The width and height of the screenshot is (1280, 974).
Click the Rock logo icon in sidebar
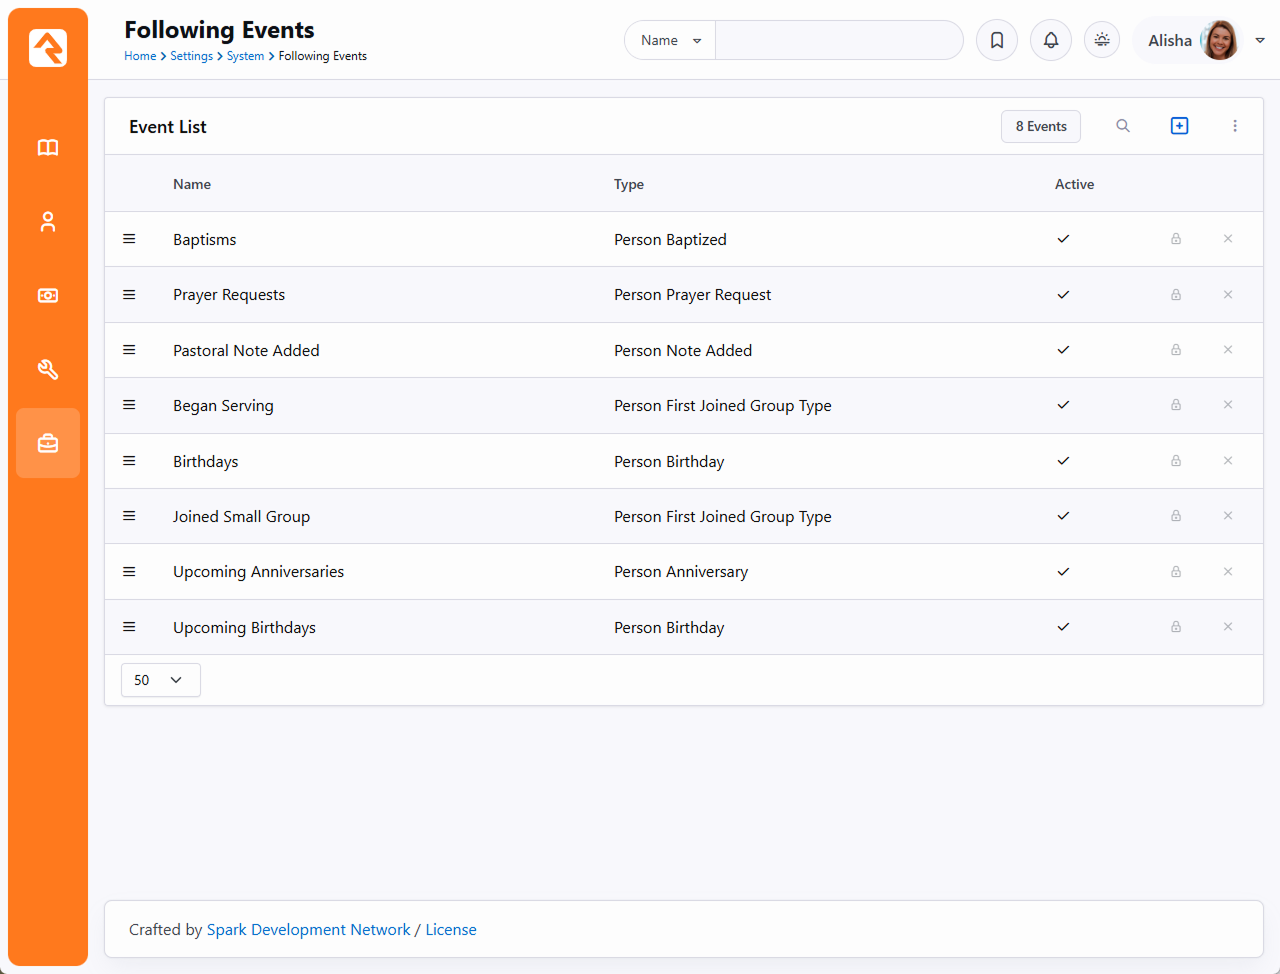(48, 48)
